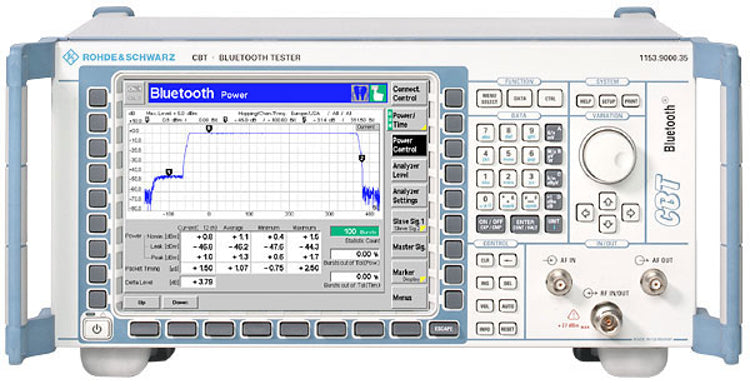Select marker 1 on the power trace
750x384 pixels.
[x=168, y=172]
